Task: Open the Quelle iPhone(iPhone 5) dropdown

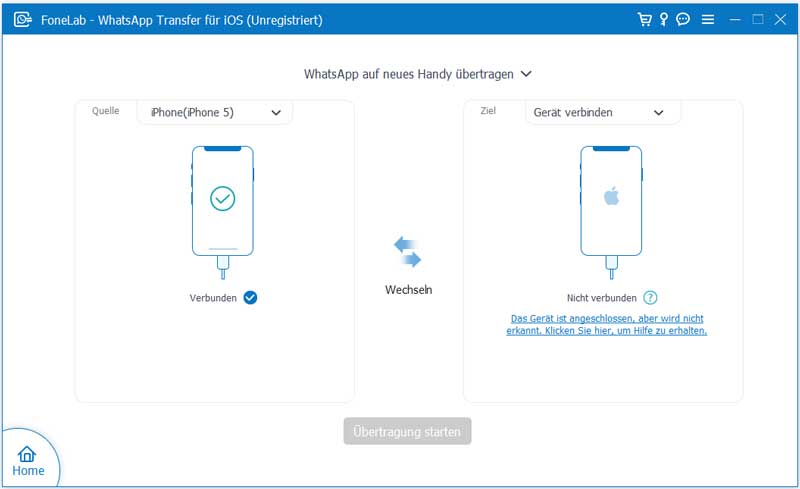Action: (x=215, y=113)
